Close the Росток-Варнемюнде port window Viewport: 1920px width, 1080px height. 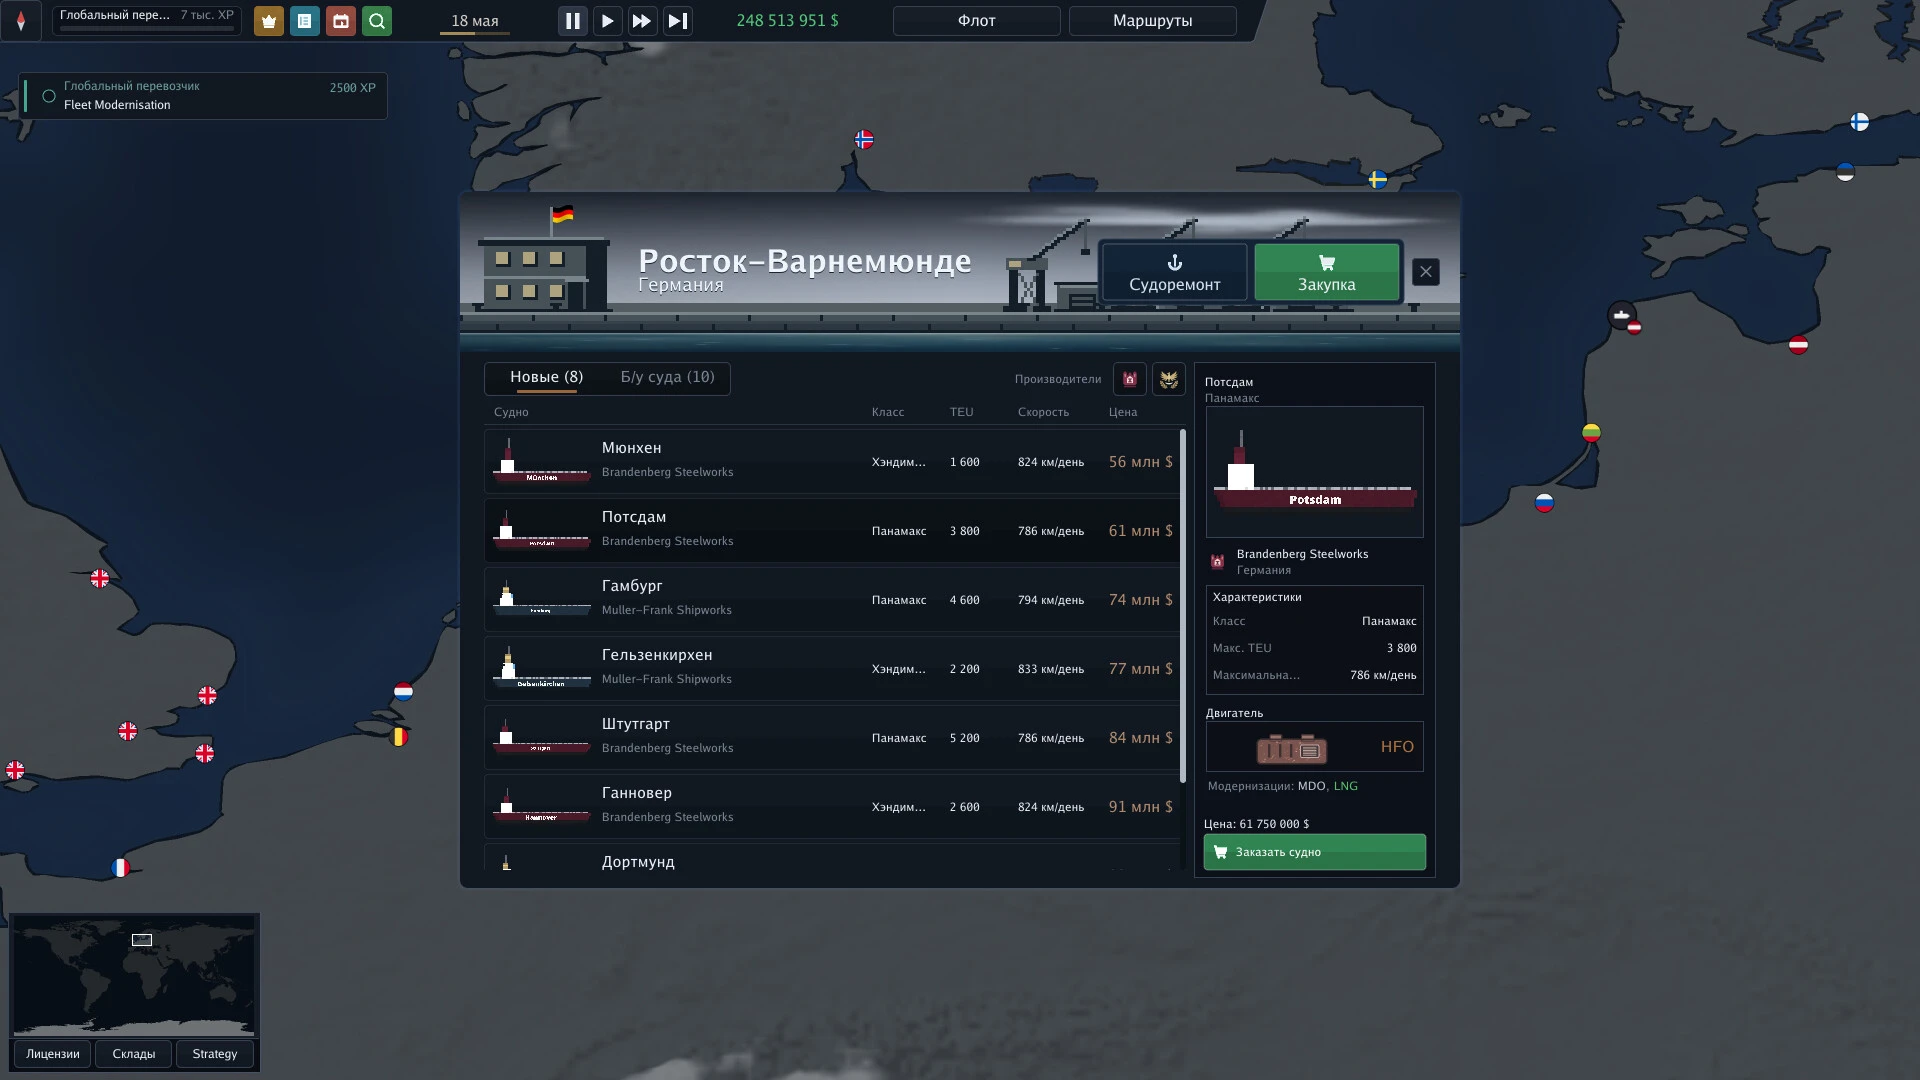(x=1426, y=272)
